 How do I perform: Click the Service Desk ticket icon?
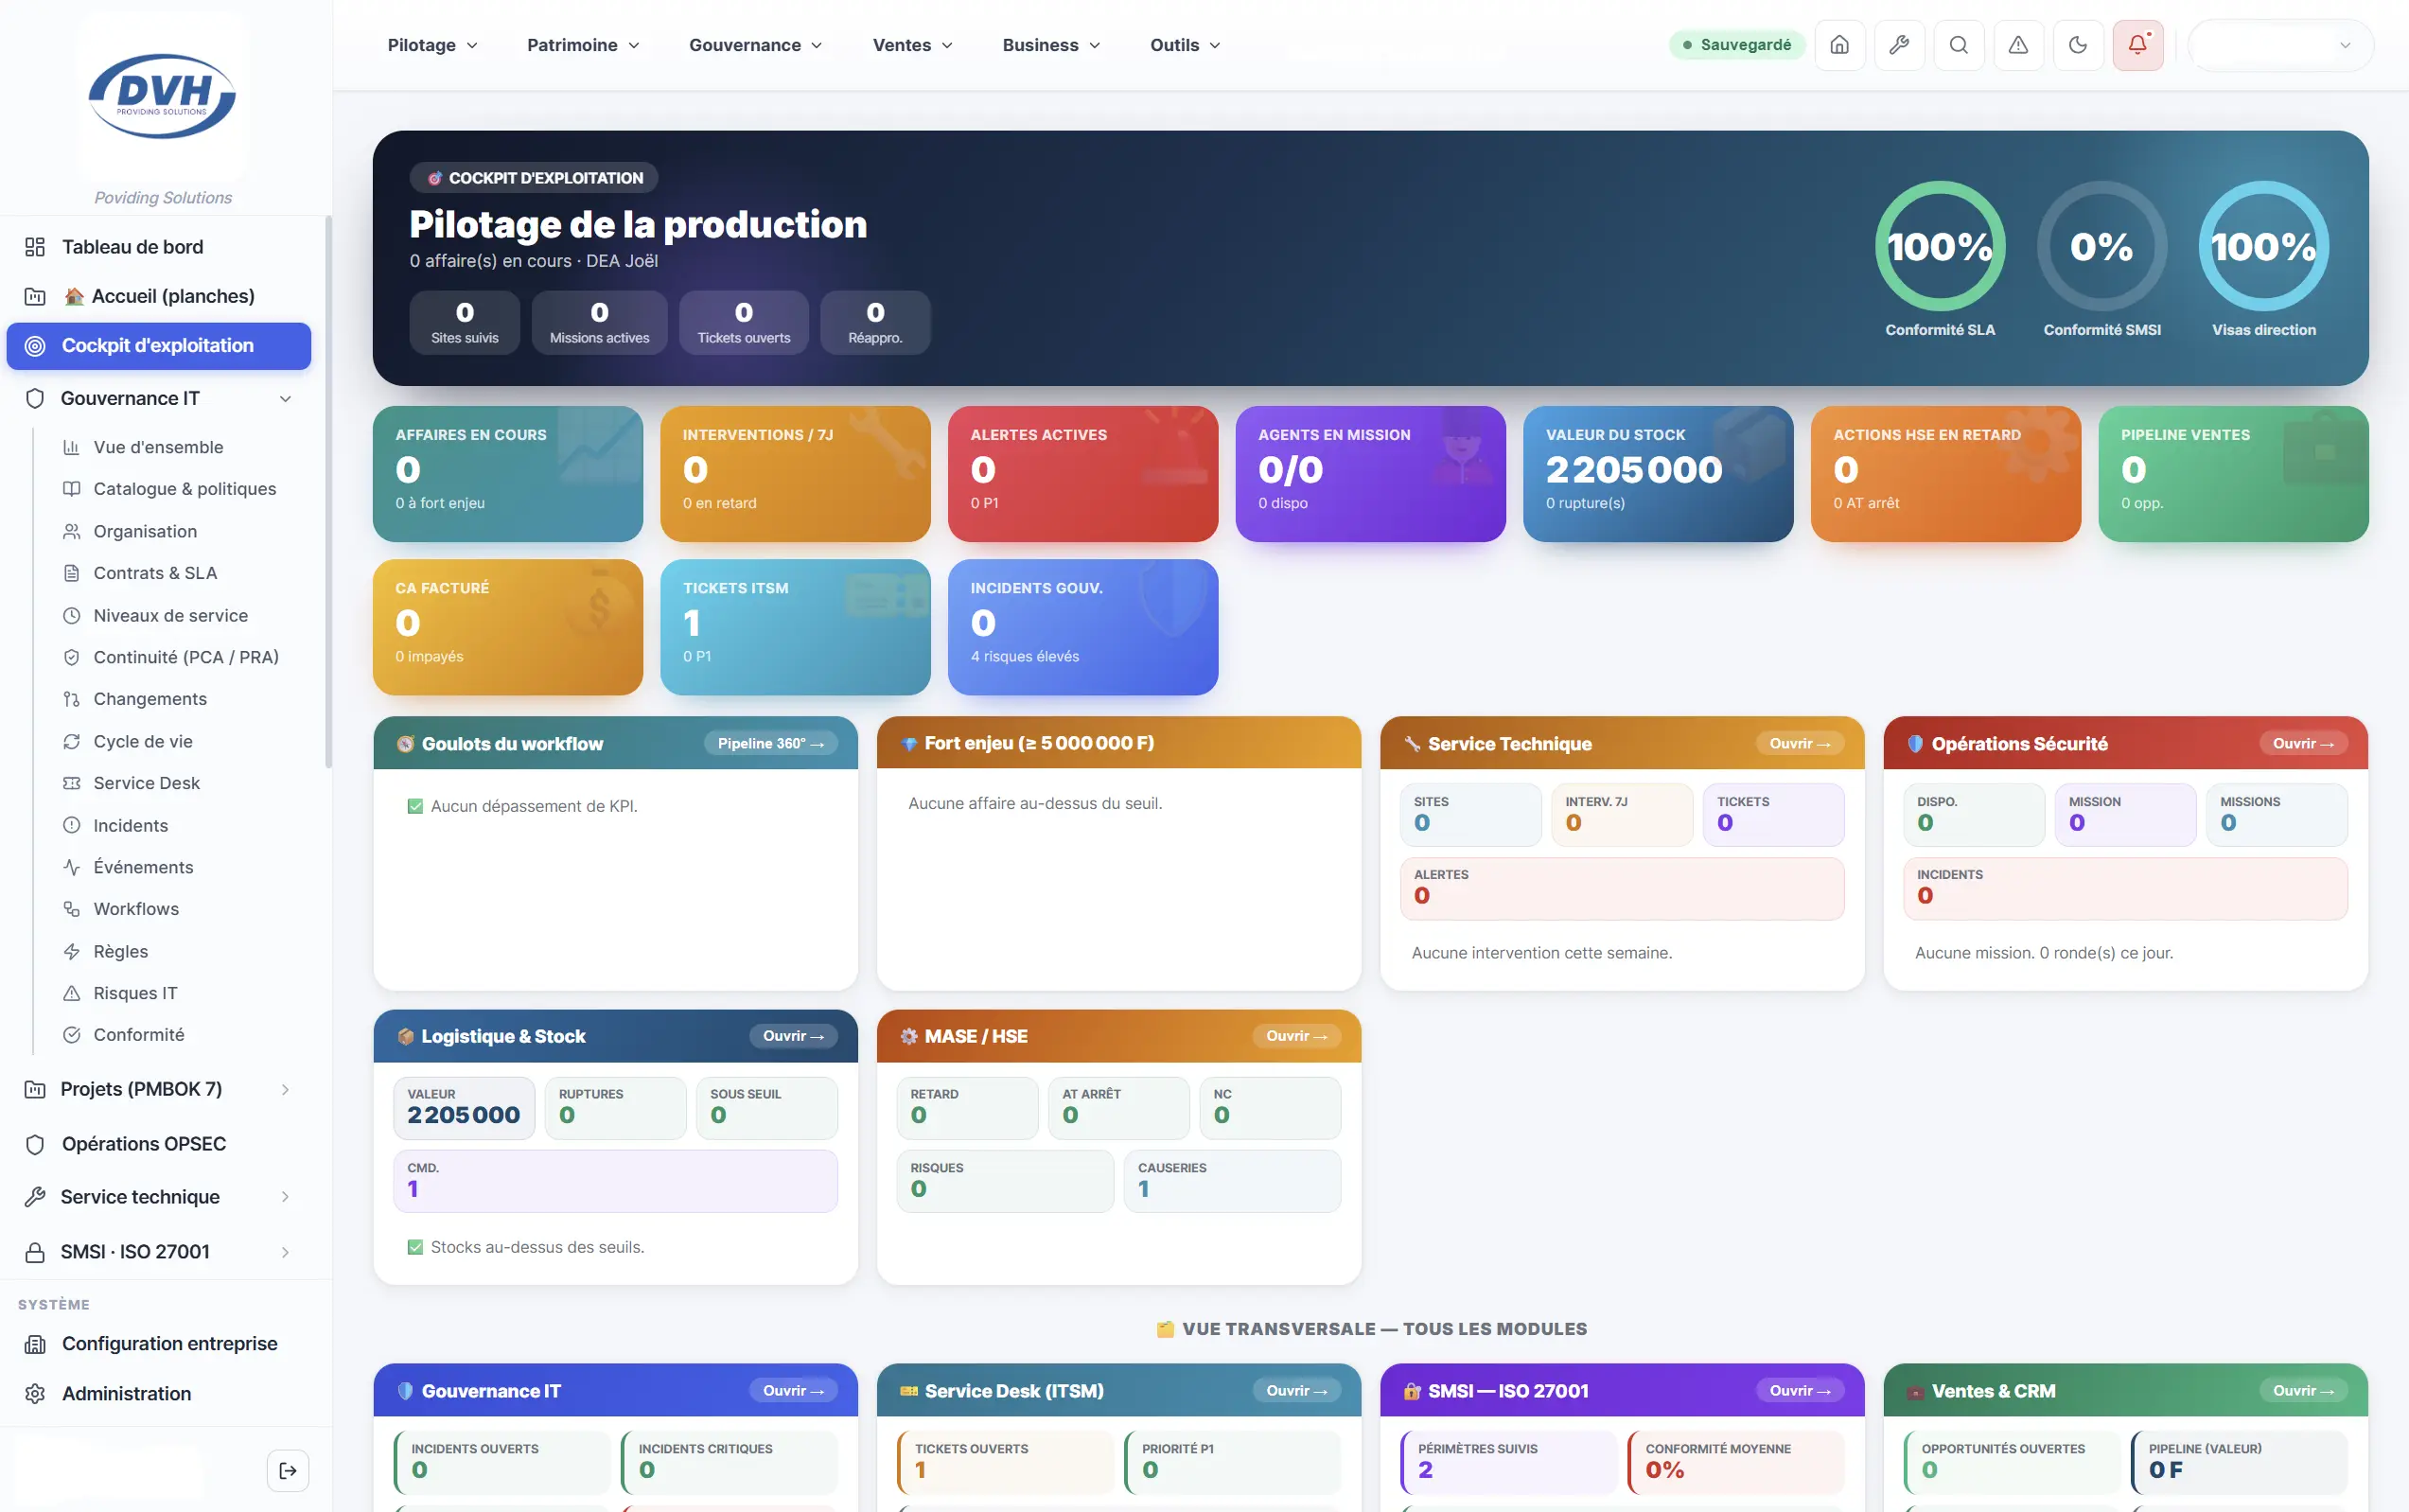click(71, 783)
